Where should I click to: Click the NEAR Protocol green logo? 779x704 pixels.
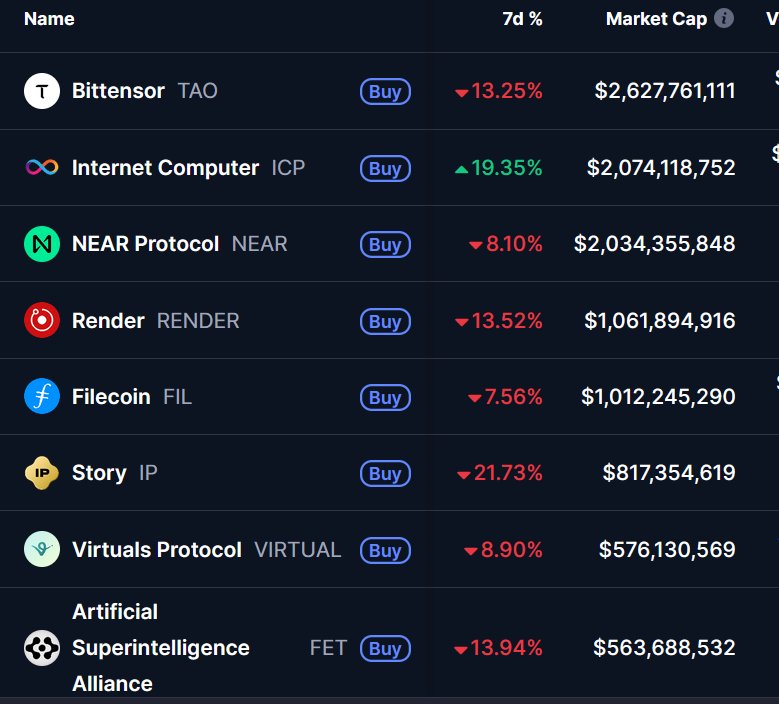click(x=41, y=244)
